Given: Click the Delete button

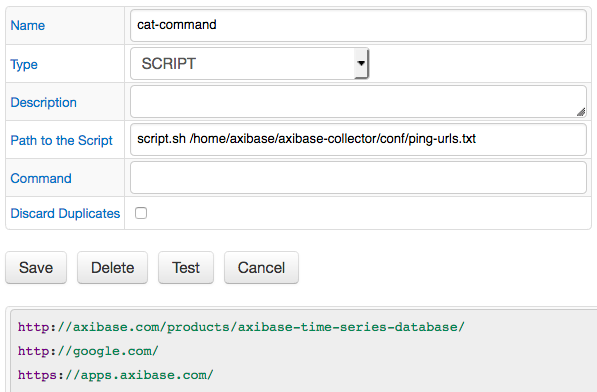Looking at the screenshot, I should [x=112, y=268].
